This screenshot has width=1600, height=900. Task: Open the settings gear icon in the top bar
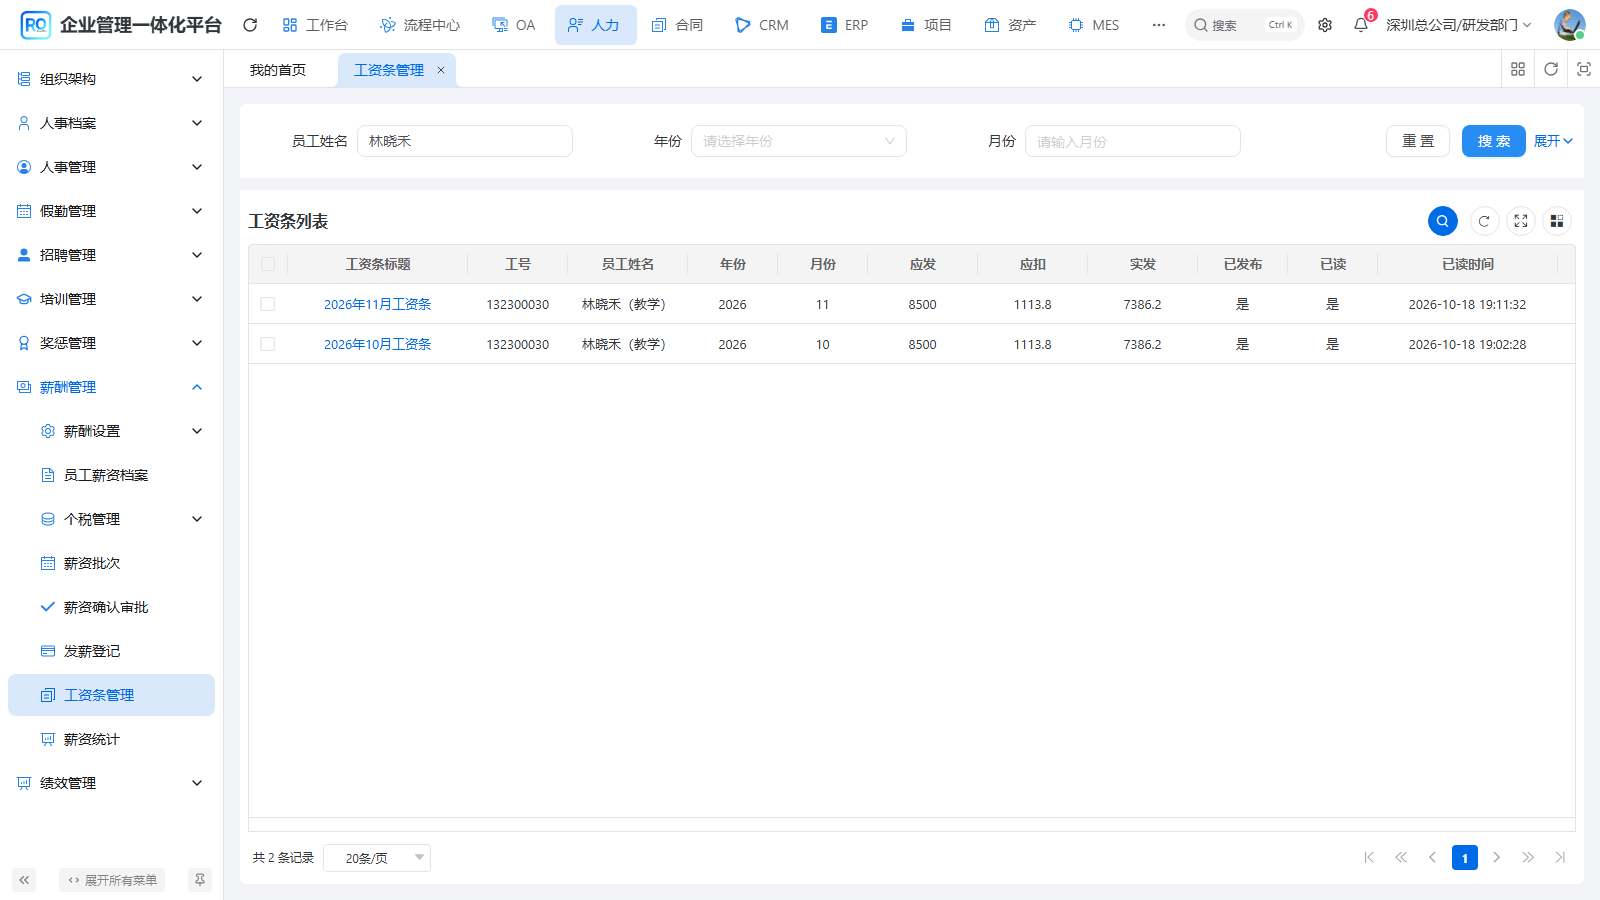(1325, 25)
